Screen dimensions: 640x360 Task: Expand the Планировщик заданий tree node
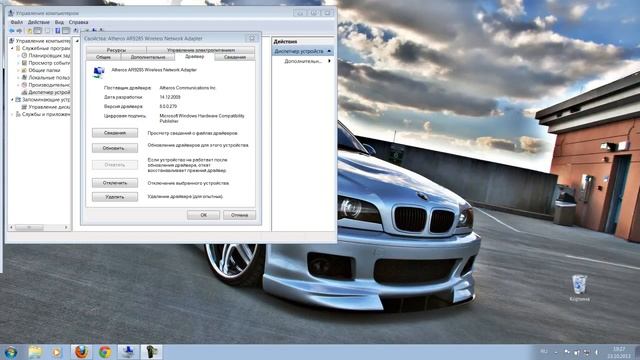[x=18, y=56]
